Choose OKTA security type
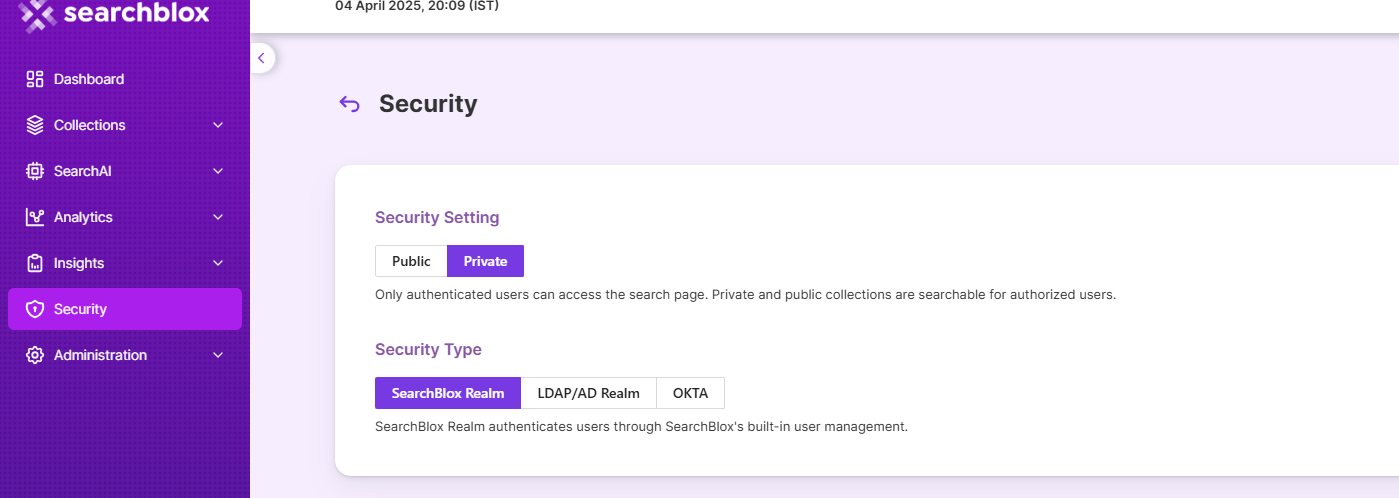The image size is (1399, 498). (x=690, y=393)
